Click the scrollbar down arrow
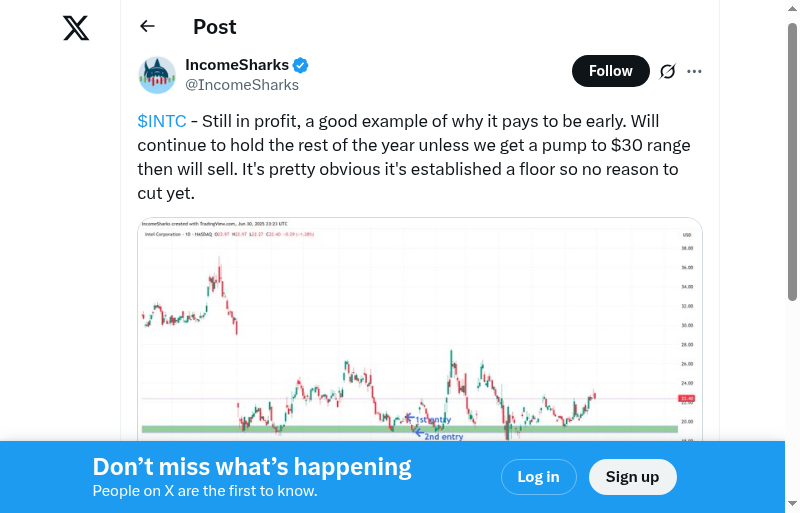The image size is (800, 513). pos(793,504)
